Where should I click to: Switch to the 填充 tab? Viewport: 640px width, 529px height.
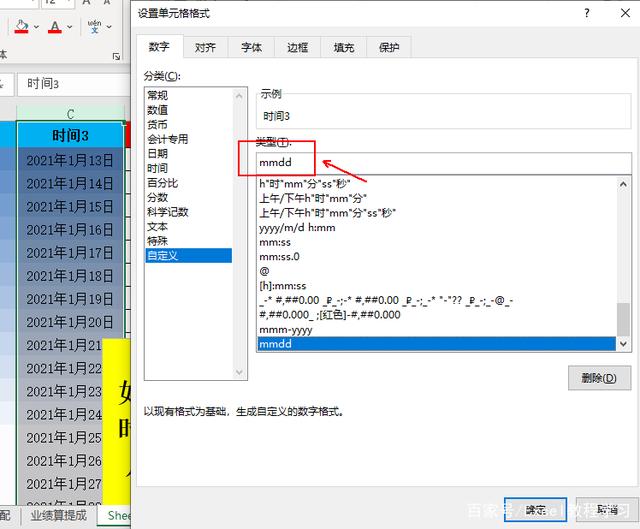tap(344, 48)
